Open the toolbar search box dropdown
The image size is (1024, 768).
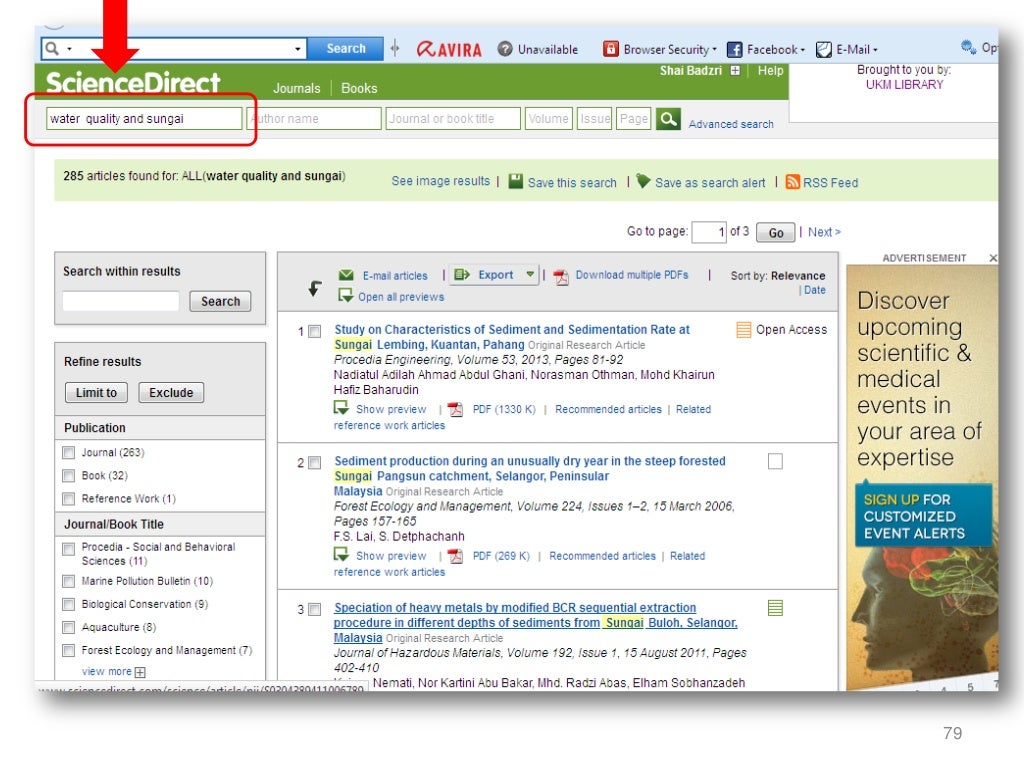coord(298,49)
